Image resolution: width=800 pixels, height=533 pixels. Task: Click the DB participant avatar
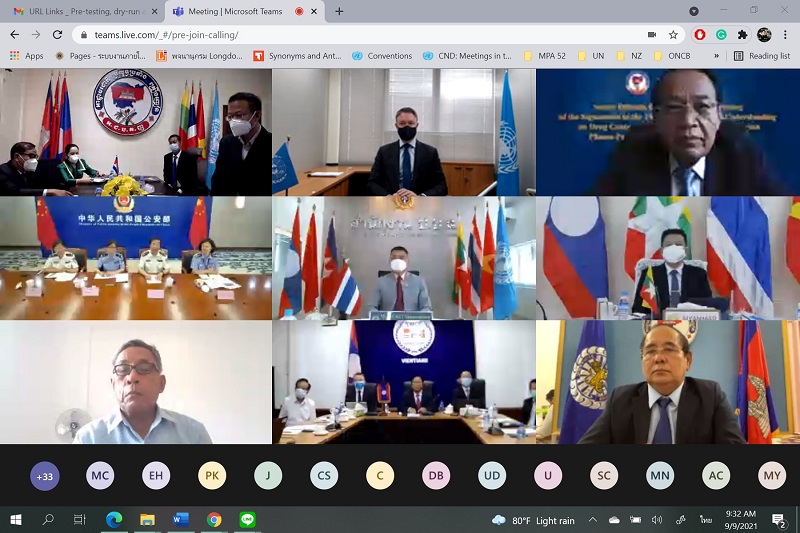pyautogui.click(x=436, y=476)
